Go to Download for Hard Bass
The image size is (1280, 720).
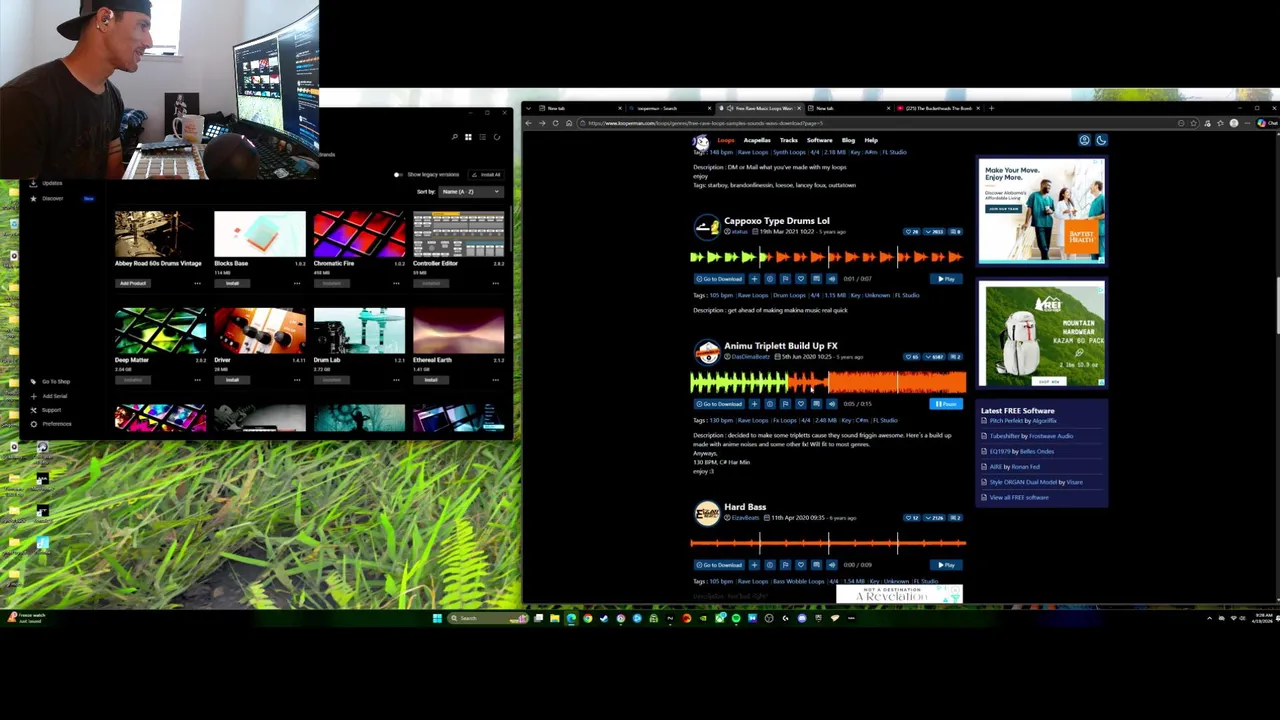pos(719,565)
